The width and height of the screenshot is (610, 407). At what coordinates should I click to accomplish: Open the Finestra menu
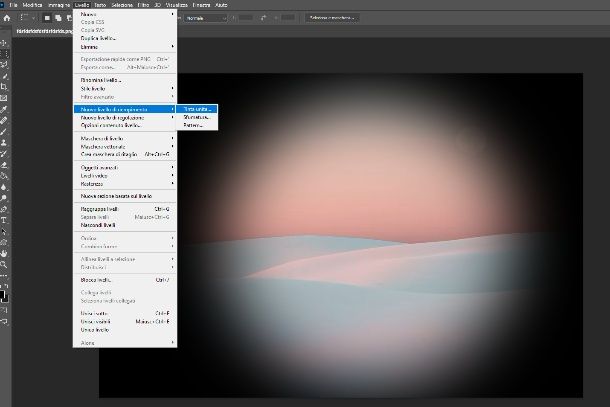coord(201,5)
